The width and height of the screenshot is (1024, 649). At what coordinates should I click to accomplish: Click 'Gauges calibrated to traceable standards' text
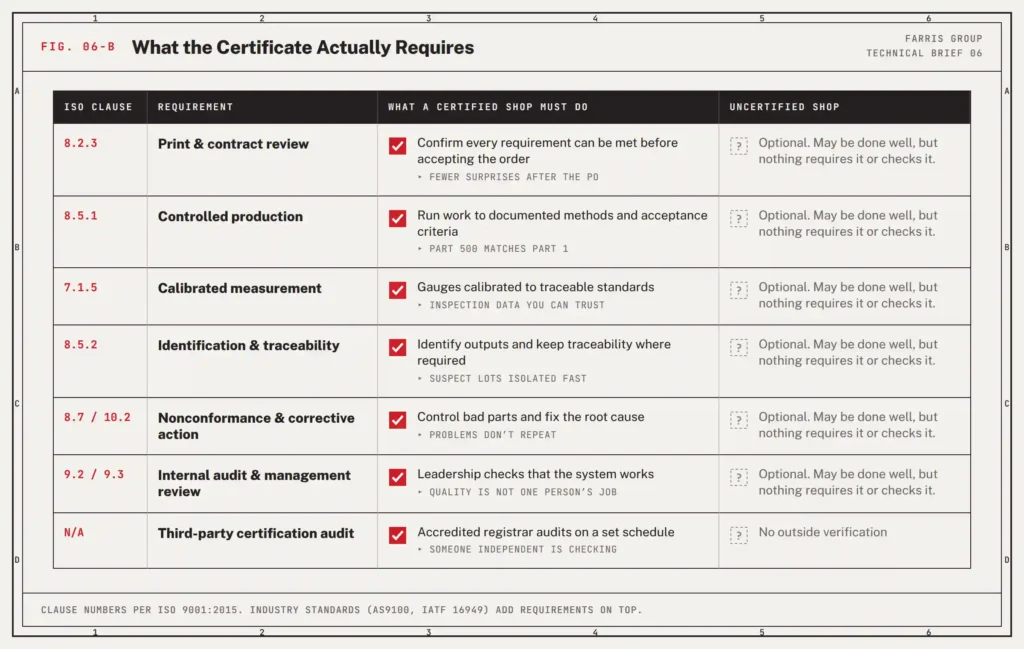pyautogui.click(x=536, y=287)
